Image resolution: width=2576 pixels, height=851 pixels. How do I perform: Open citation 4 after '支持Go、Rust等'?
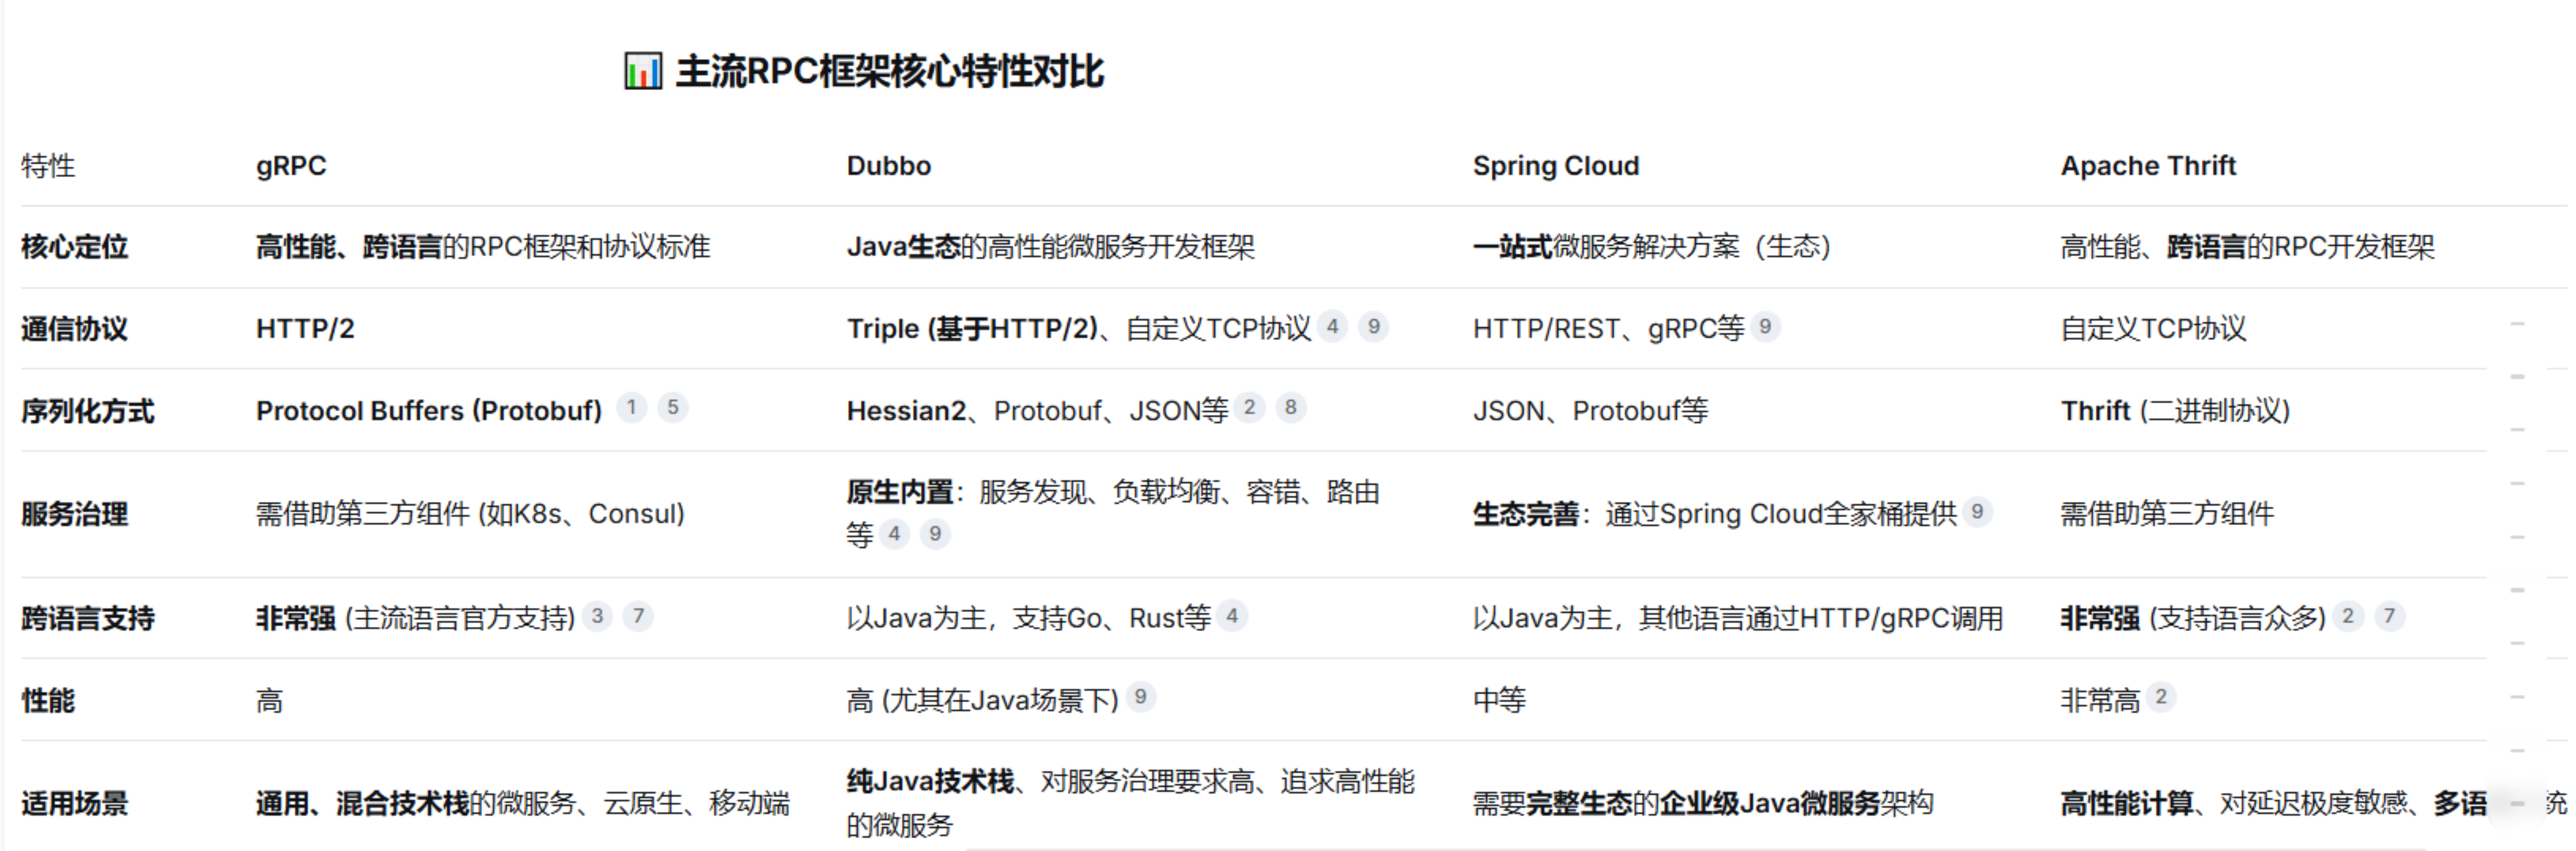(1232, 616)
